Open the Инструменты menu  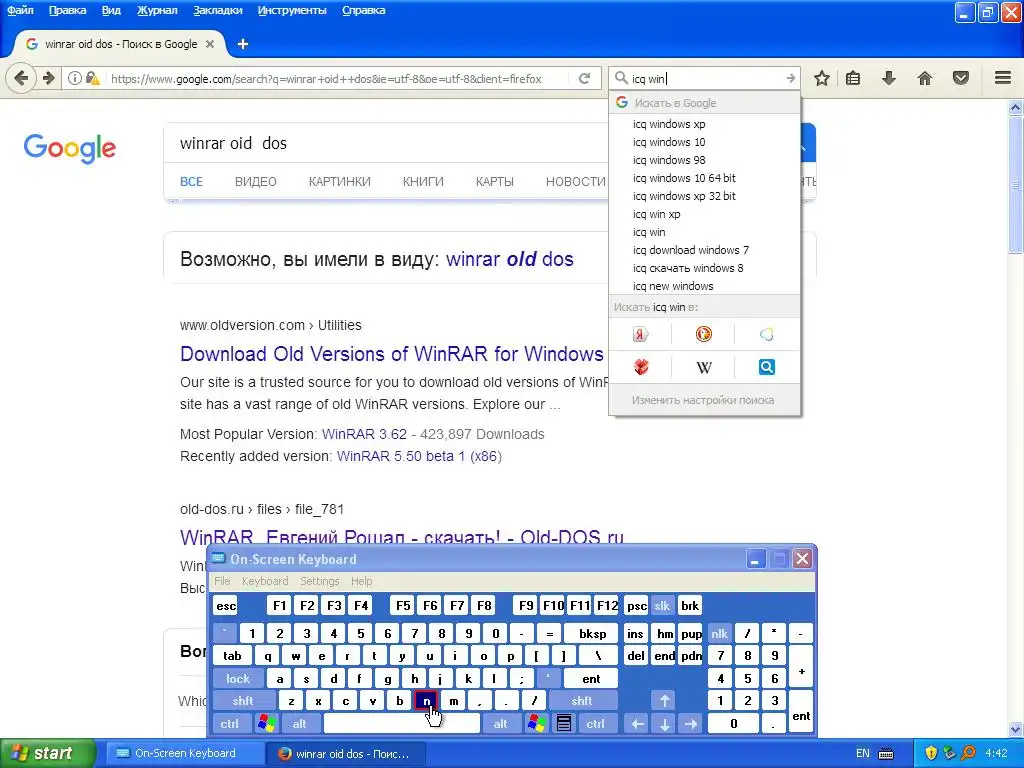292,10
